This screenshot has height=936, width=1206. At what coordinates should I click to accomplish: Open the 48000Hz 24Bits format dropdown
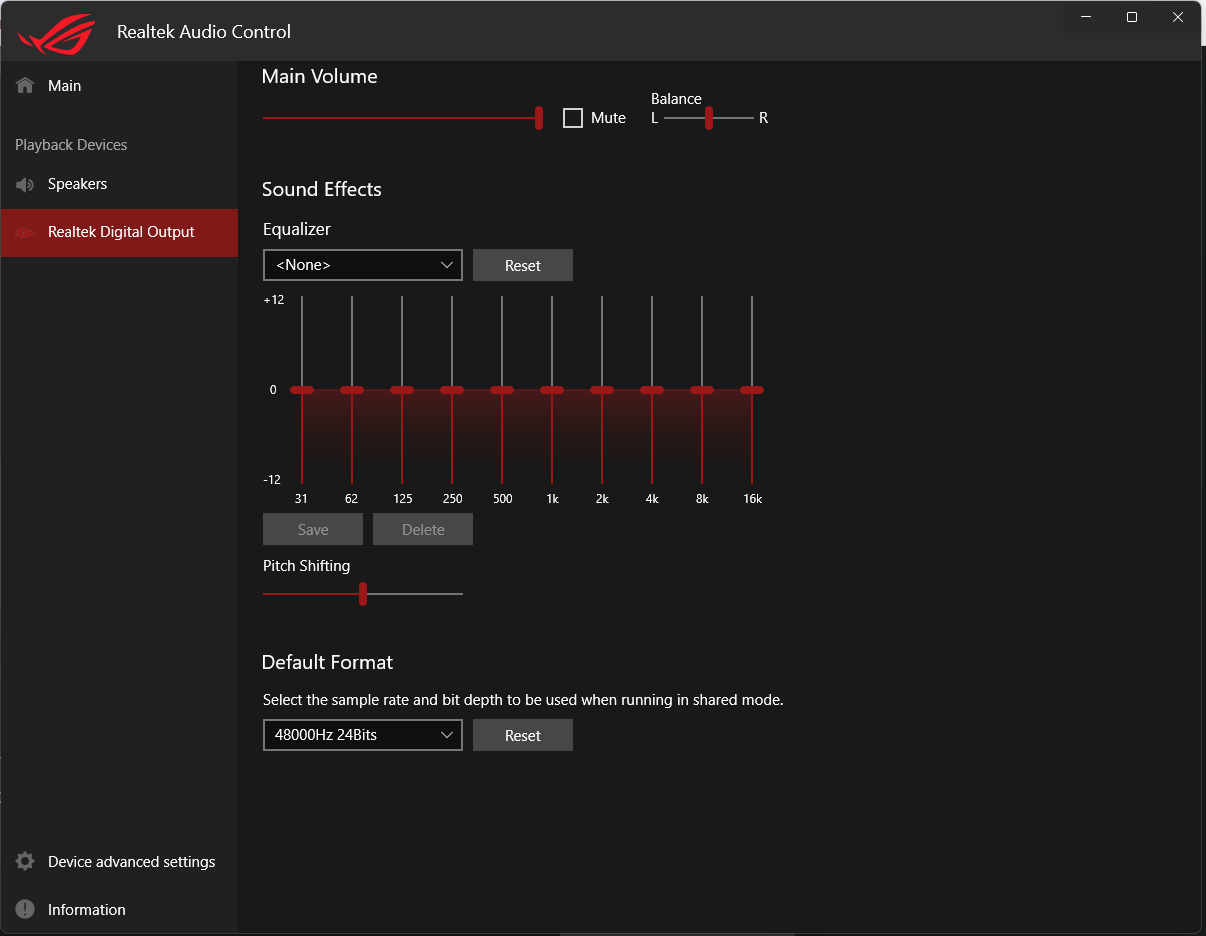click(363, 735)
